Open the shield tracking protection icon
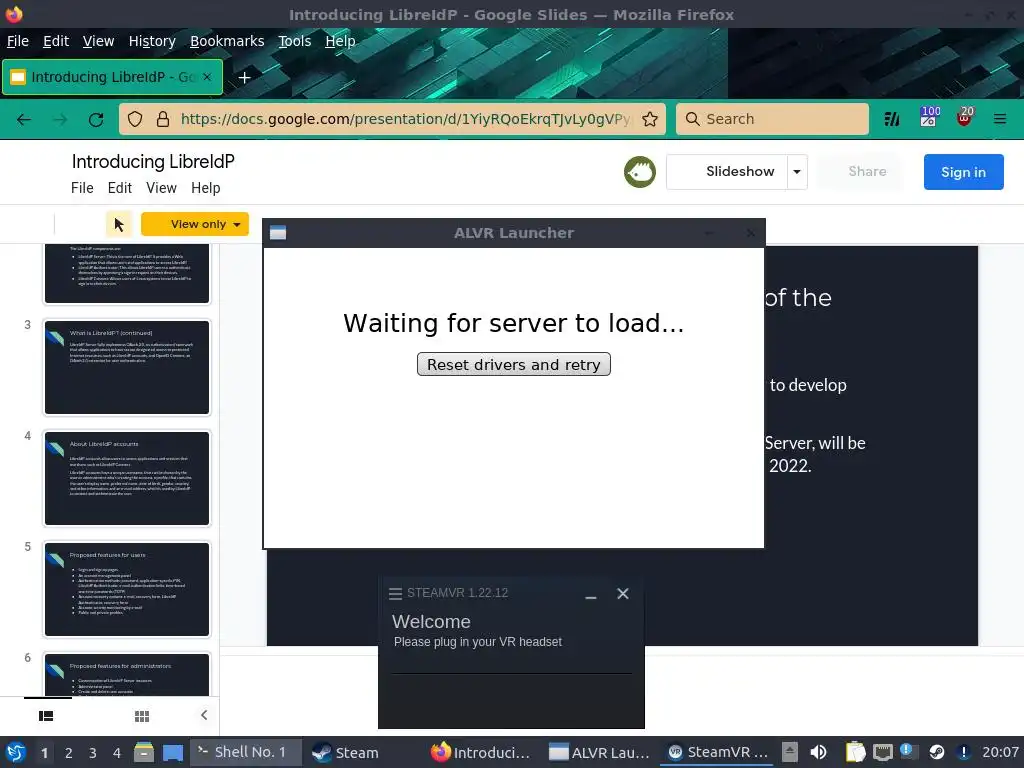 click(x=135, y=119)
